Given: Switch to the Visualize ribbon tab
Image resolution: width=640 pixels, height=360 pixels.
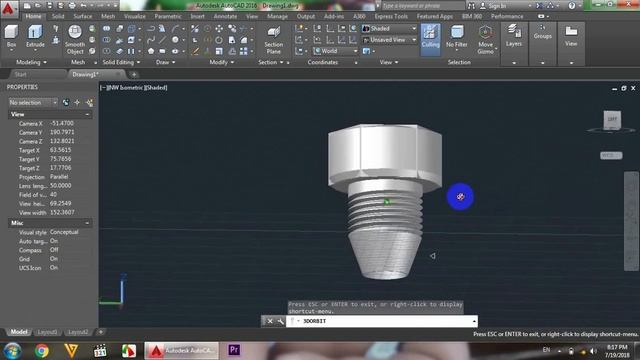Looking at the screenshot, I should [135, 16].
